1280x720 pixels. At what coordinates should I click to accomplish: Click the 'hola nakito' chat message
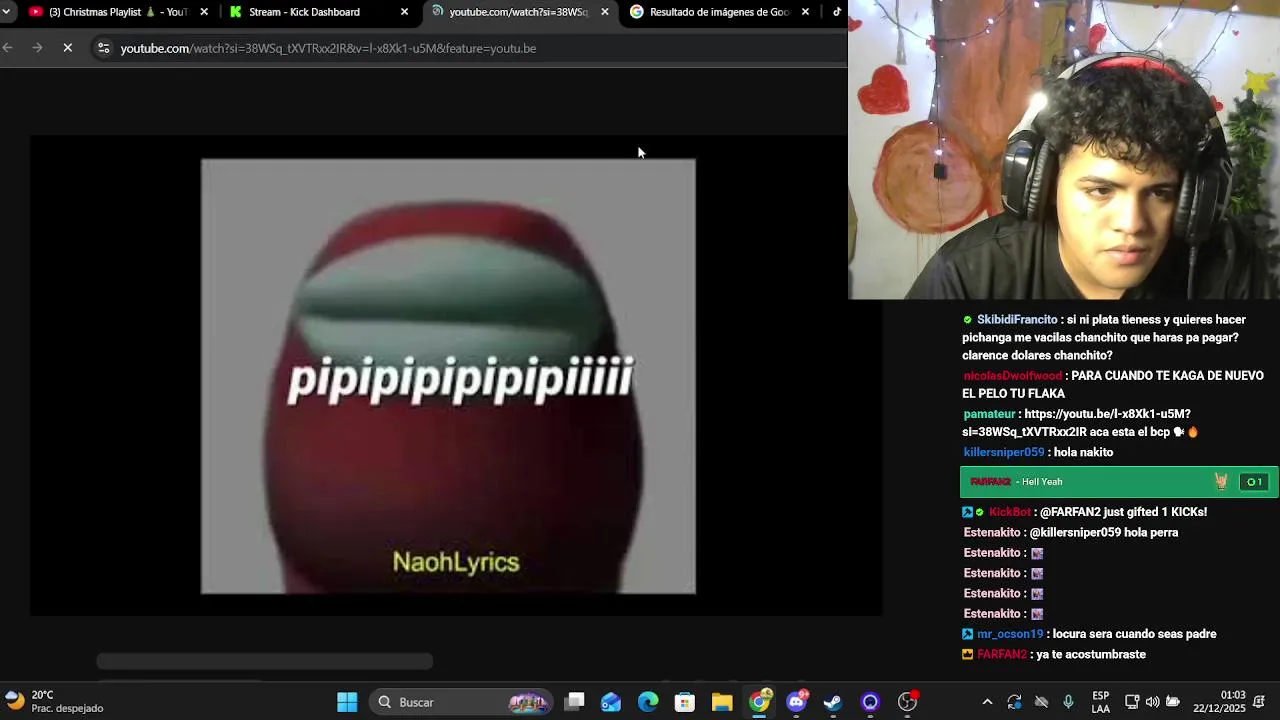[1083, 452]
